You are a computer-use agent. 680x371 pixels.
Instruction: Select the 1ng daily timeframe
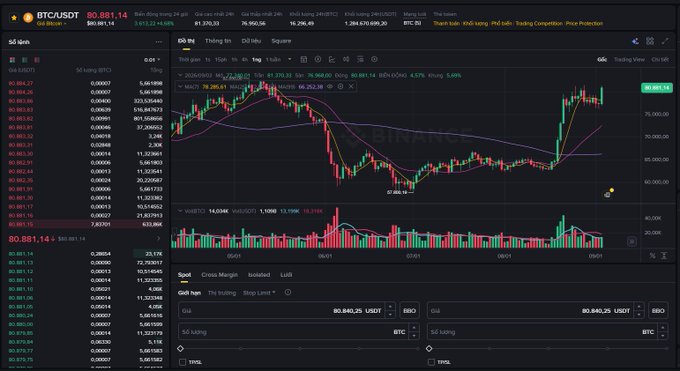257,59
